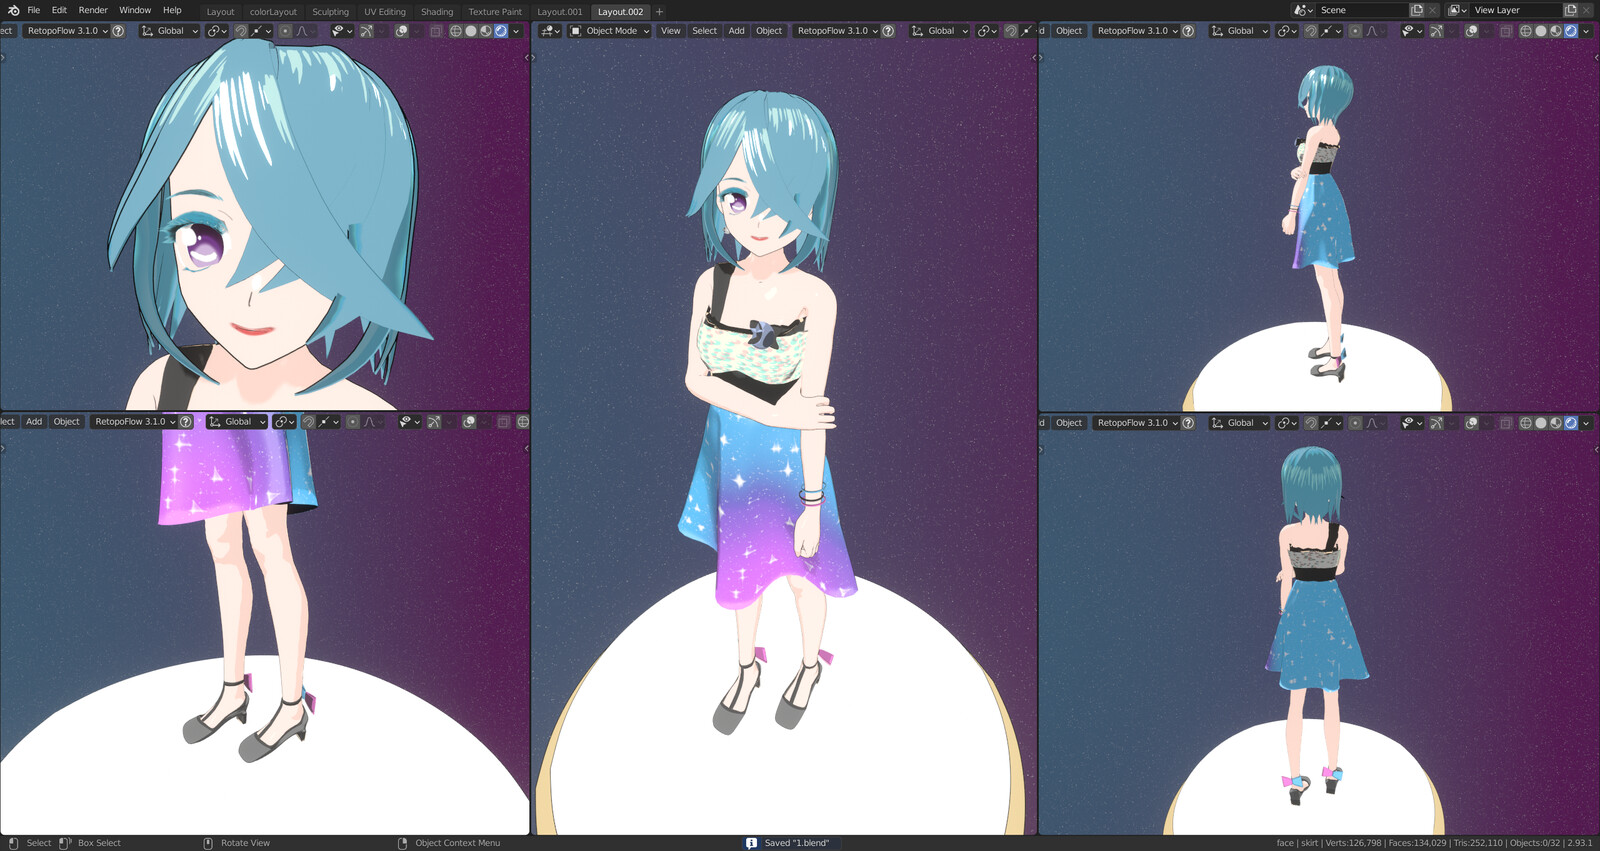Add a new workspace with plus icon
The width and height of the screenshot is (1600, 851).
(x=659, y=12)
